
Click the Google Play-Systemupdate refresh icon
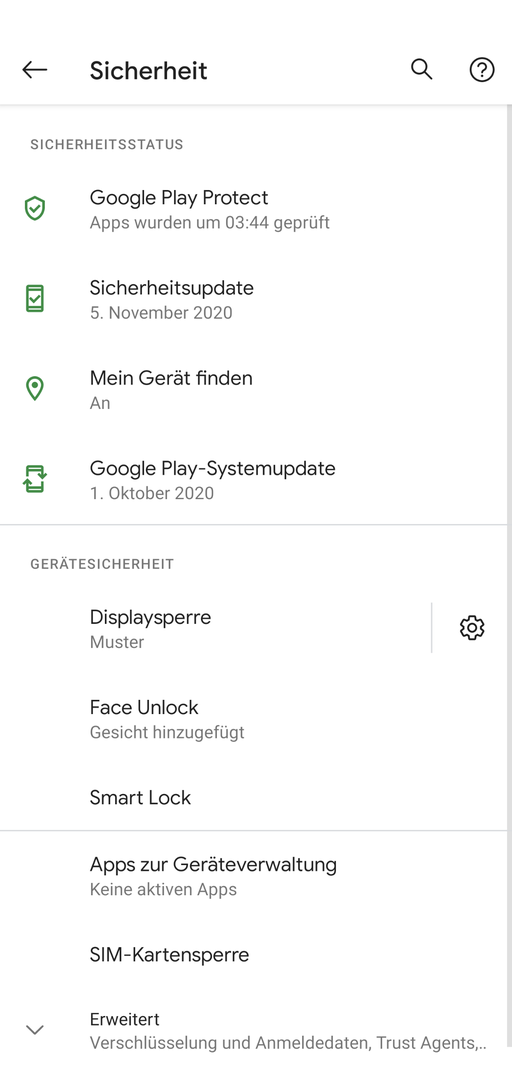(34, 479)
